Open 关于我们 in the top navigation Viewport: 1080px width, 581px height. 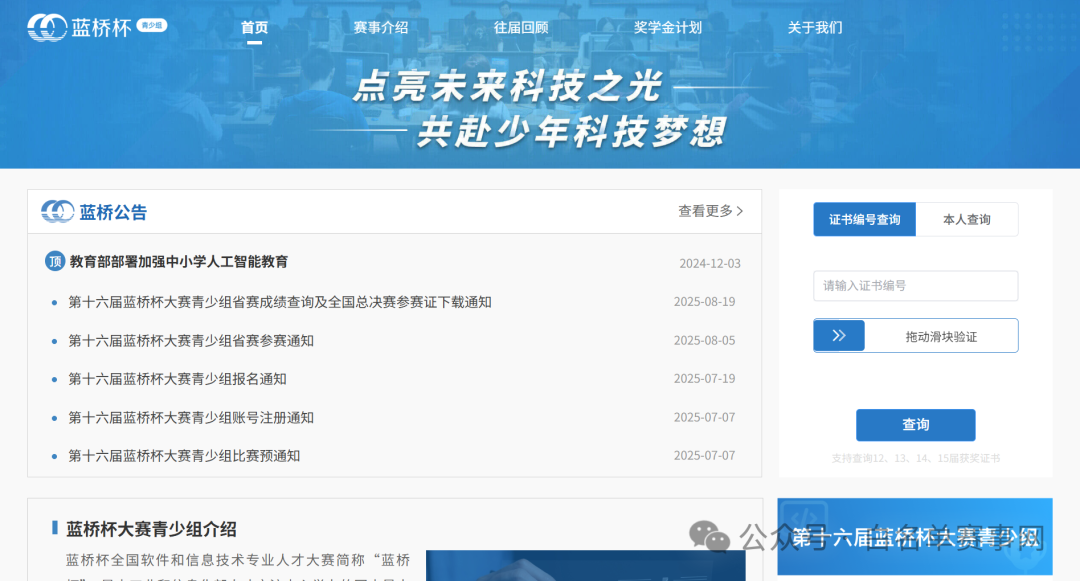pyautogui.click(x=815, y=28)
